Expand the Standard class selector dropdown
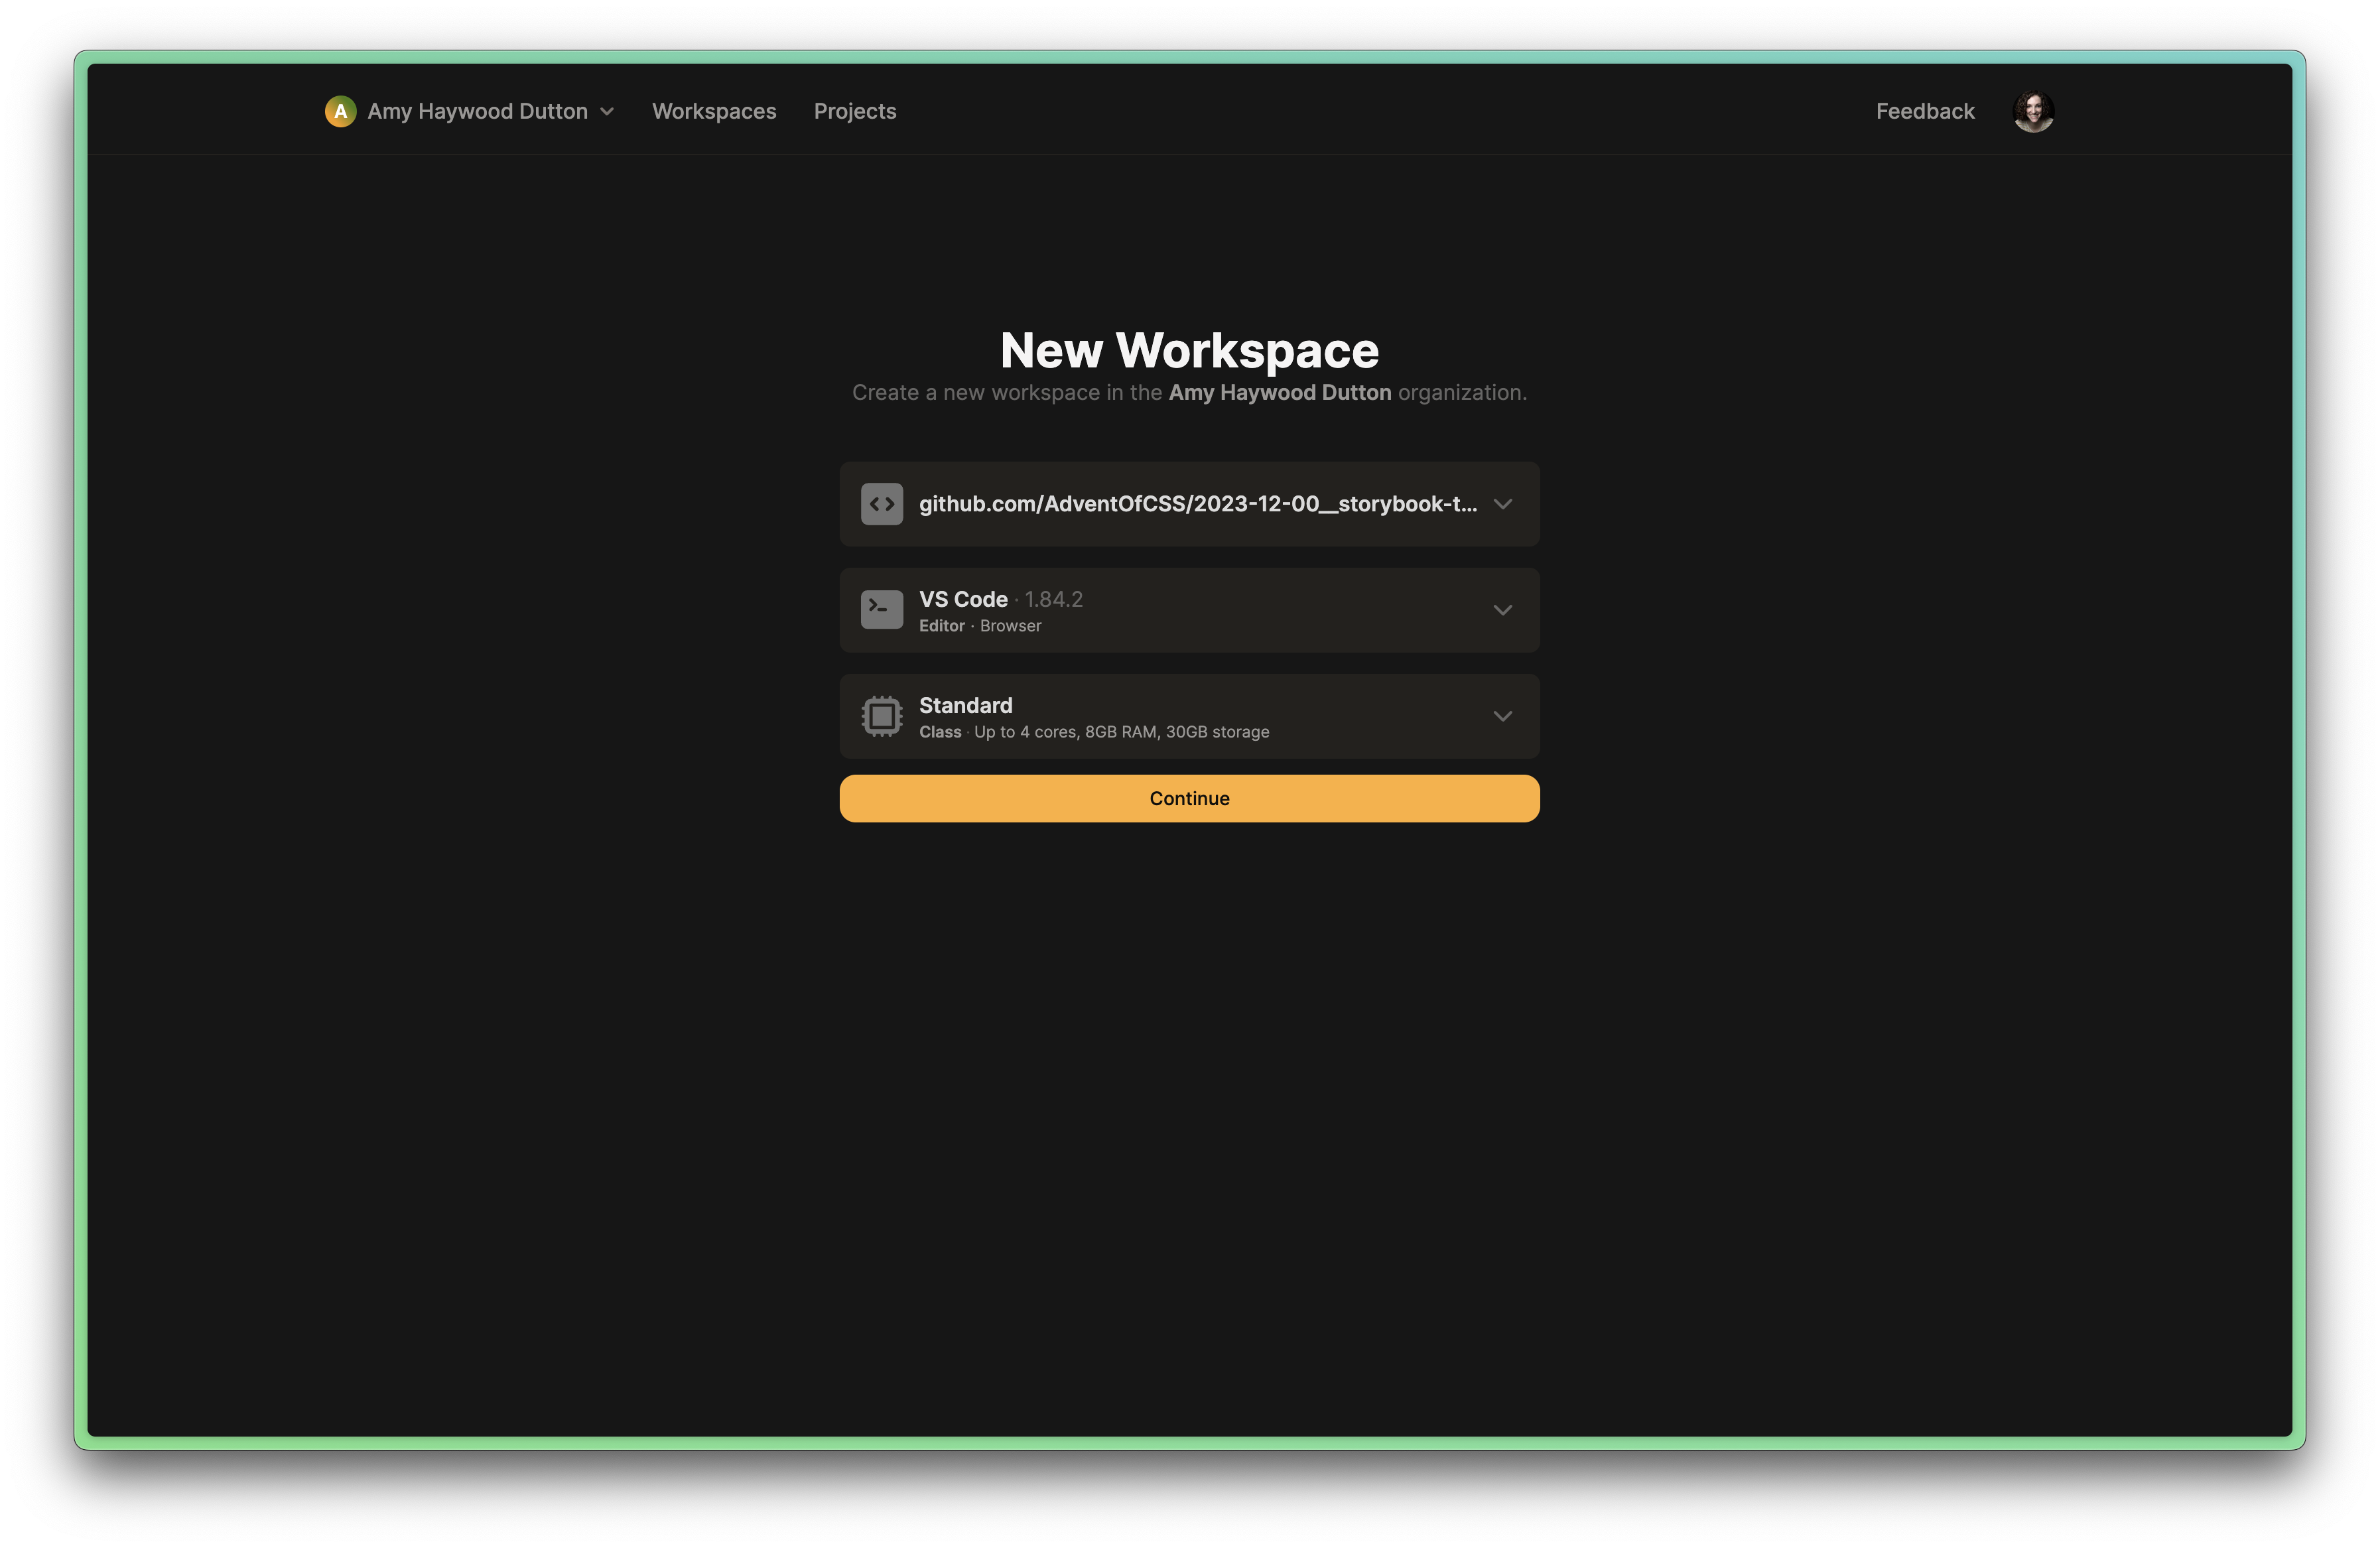This screenshot has height=1548, width=2380. click(1503, 716)
